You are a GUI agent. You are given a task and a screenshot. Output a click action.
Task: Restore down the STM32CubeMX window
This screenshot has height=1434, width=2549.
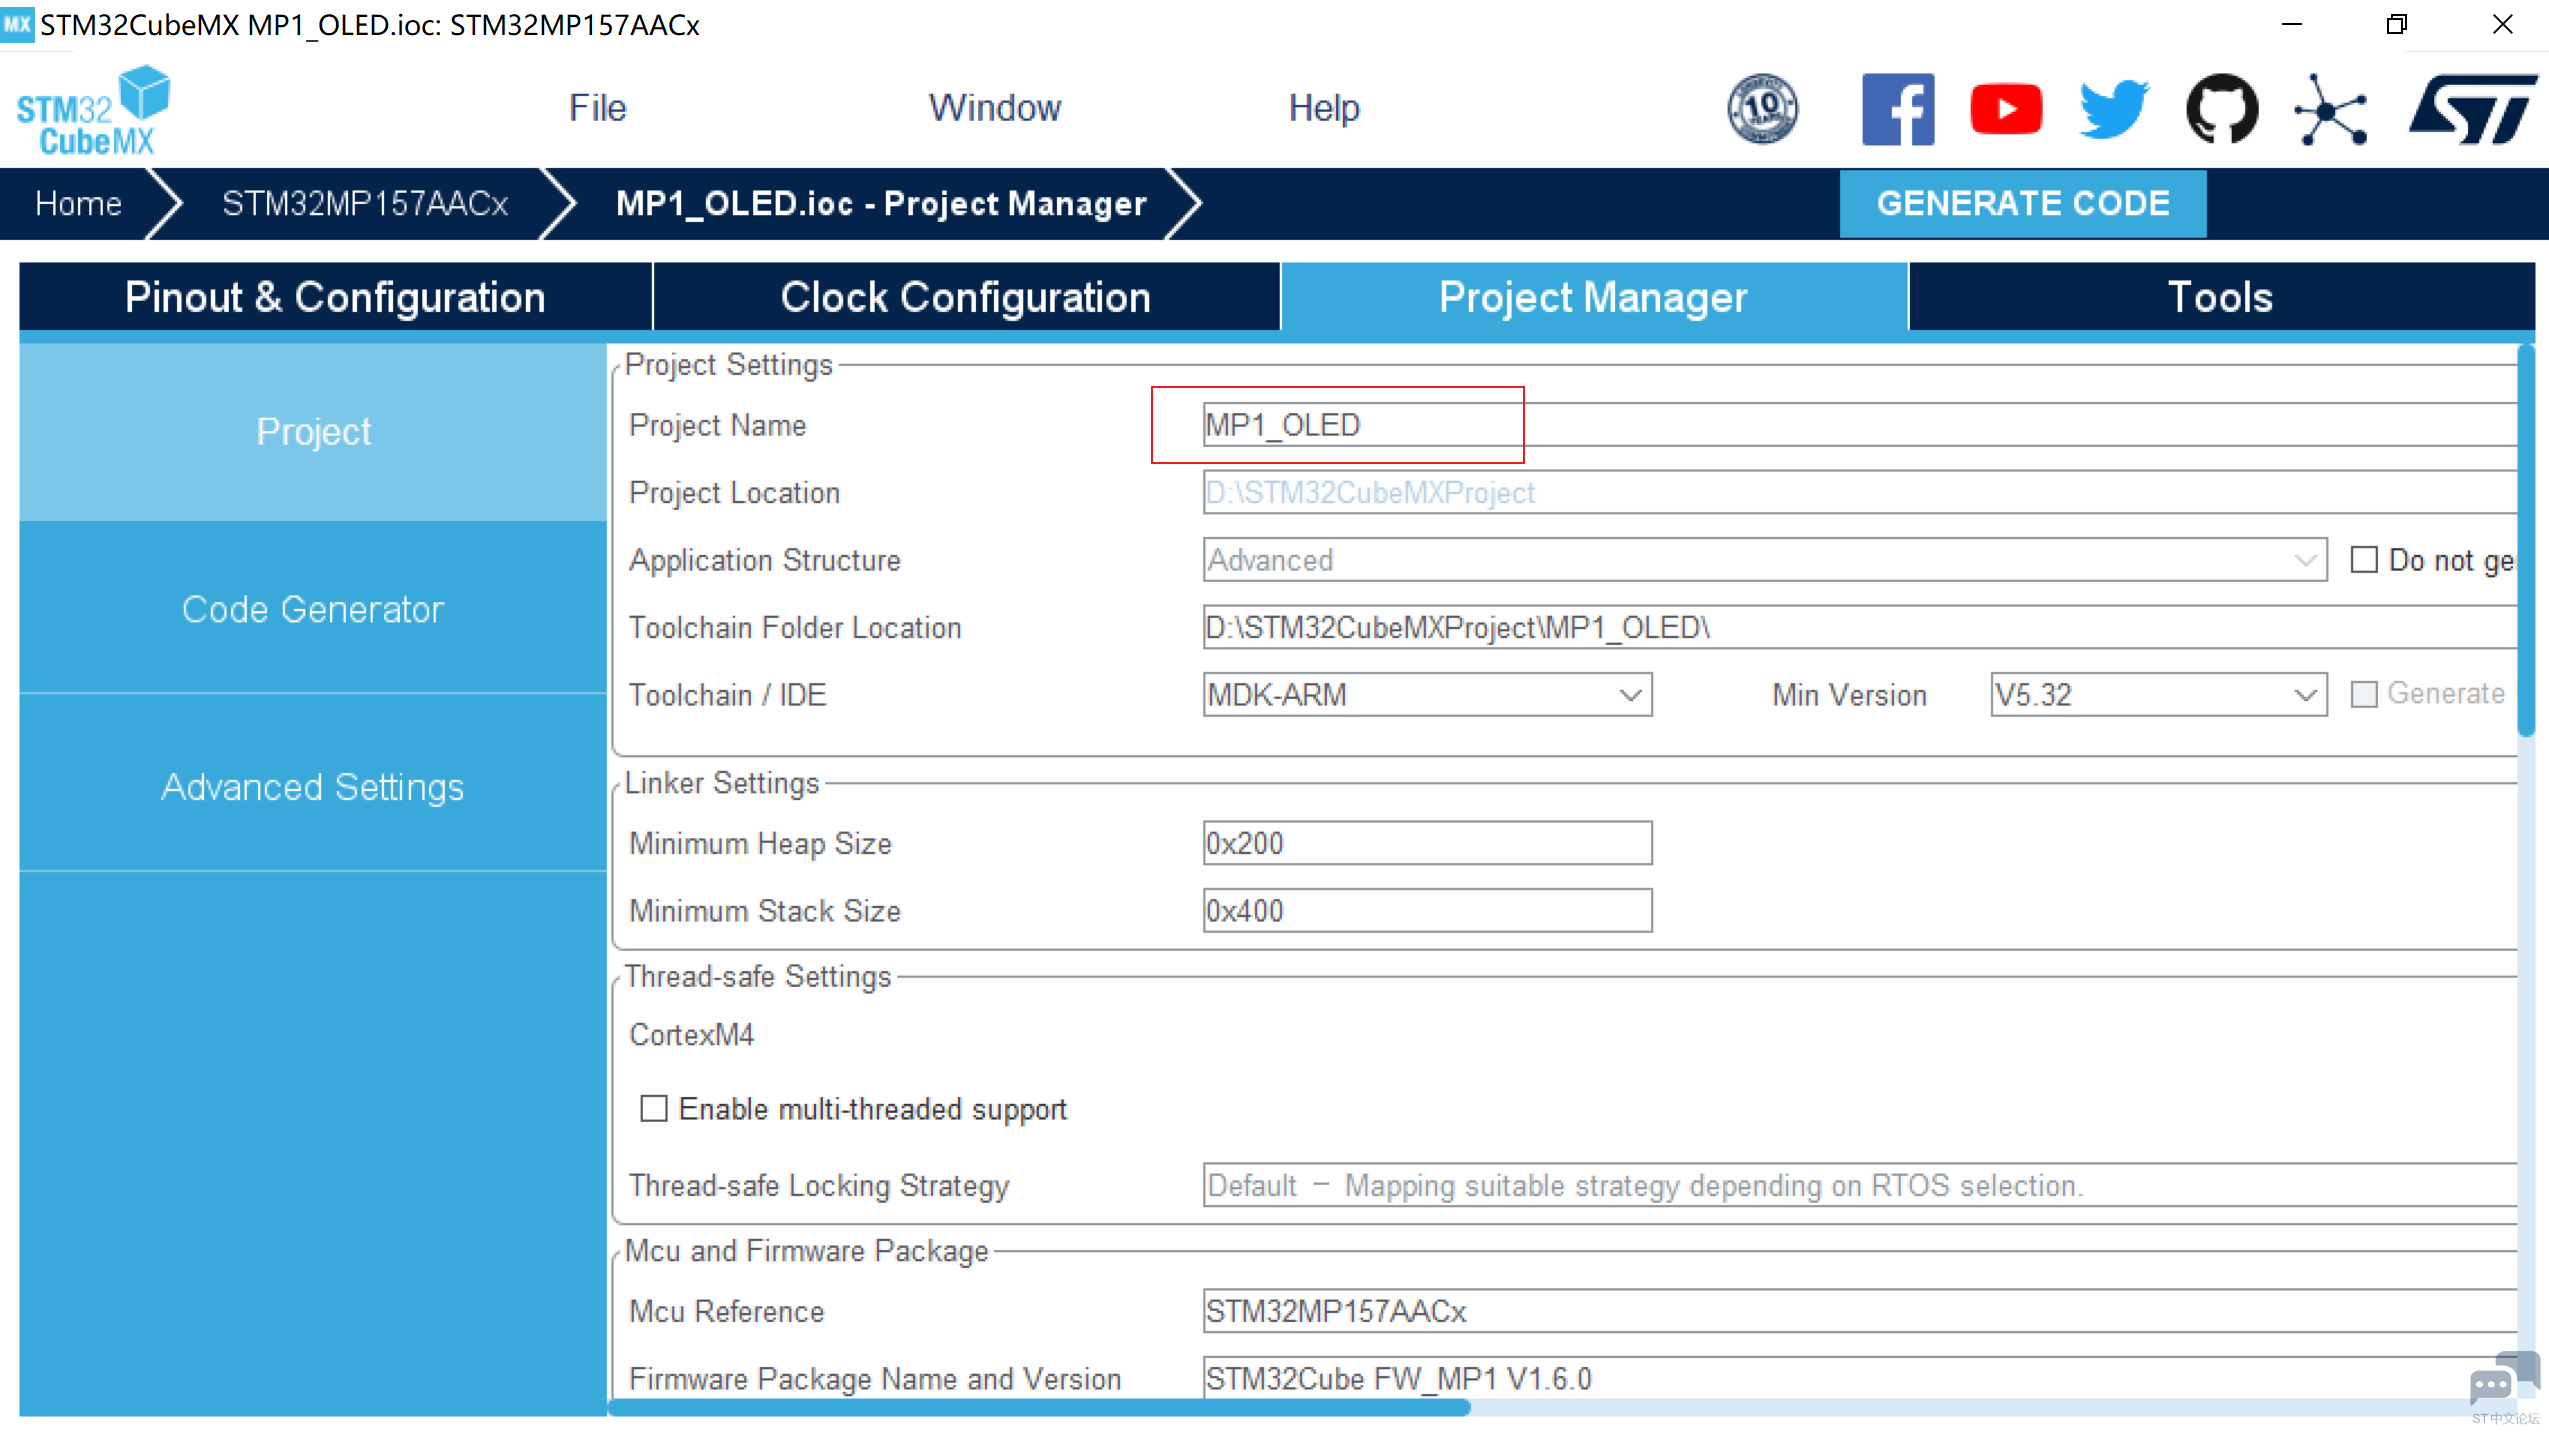[2396, 24]
